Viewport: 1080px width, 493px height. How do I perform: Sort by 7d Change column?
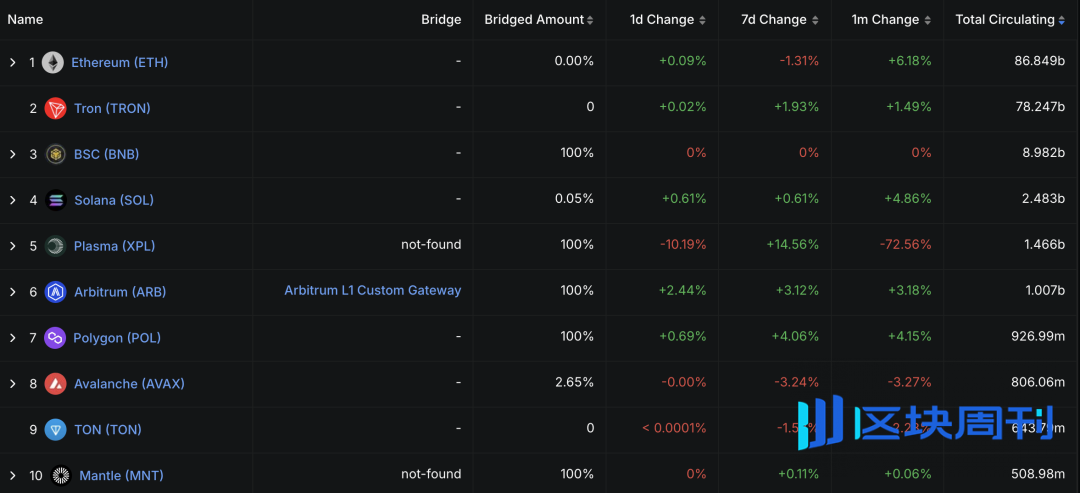coord(780,20)
